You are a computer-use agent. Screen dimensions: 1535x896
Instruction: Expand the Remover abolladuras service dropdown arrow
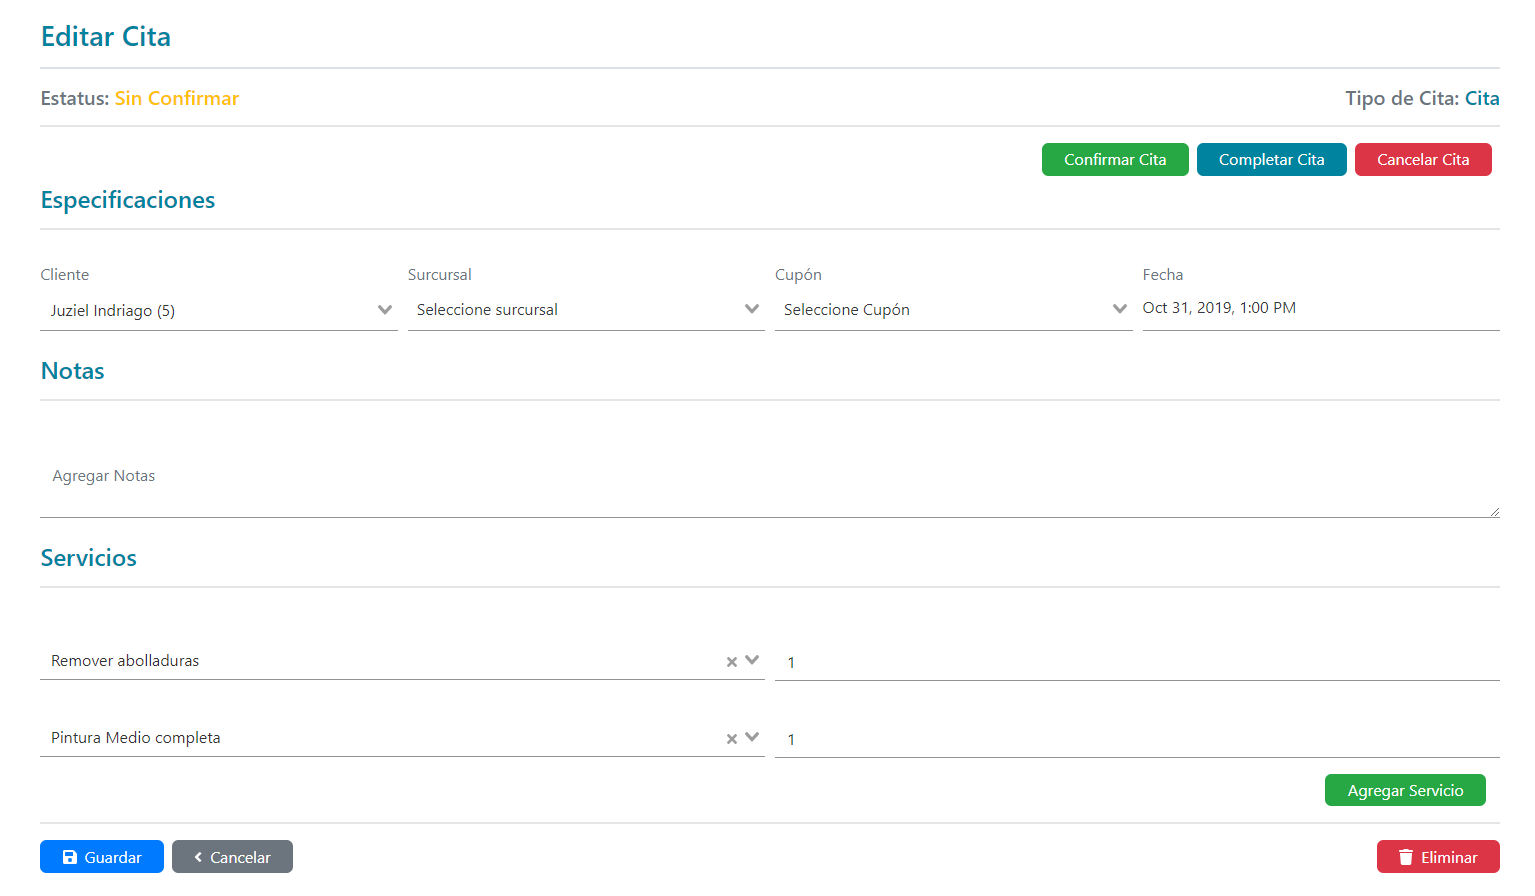point(752,660)
